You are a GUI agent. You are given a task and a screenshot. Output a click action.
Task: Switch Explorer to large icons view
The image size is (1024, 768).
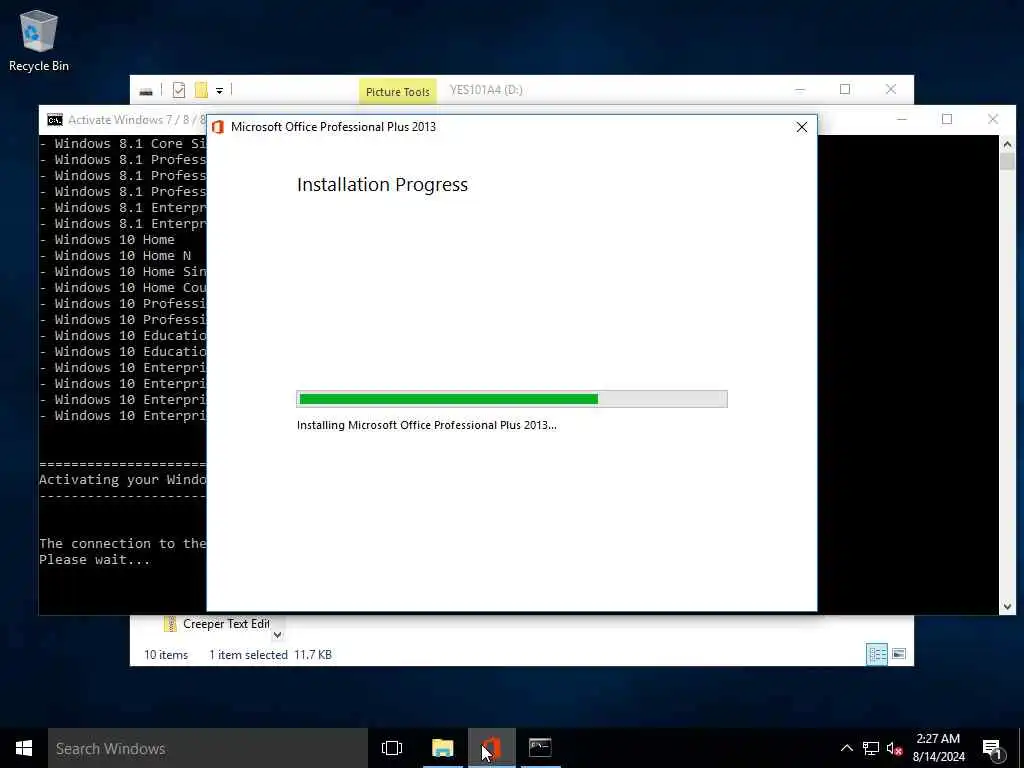pos(899,654)
